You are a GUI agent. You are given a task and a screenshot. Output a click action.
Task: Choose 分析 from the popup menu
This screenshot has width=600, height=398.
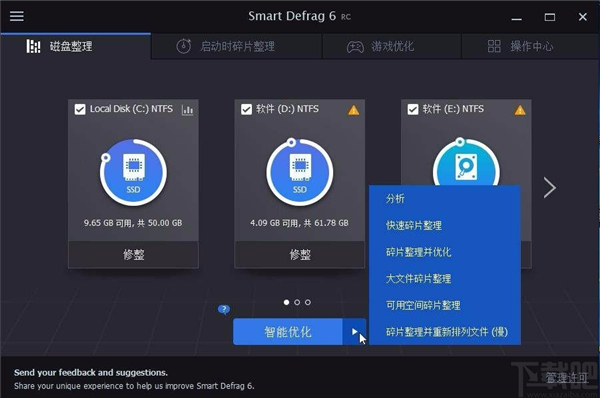pos(445,199)
